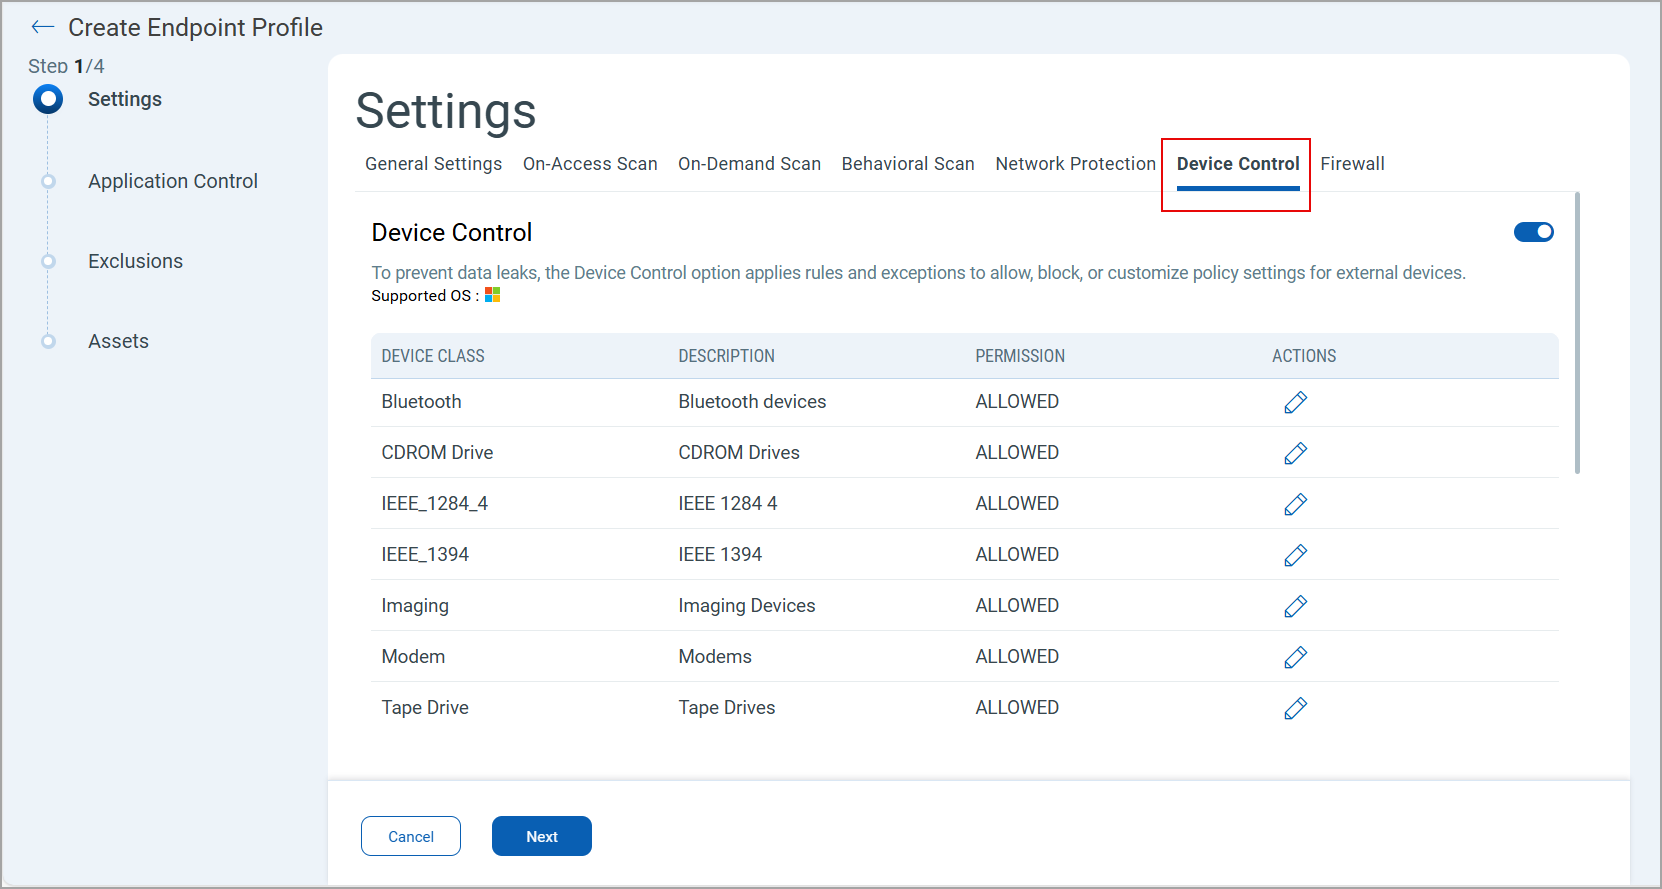Disable the Device Control toggle
1662x889 pixels.
1533,232
